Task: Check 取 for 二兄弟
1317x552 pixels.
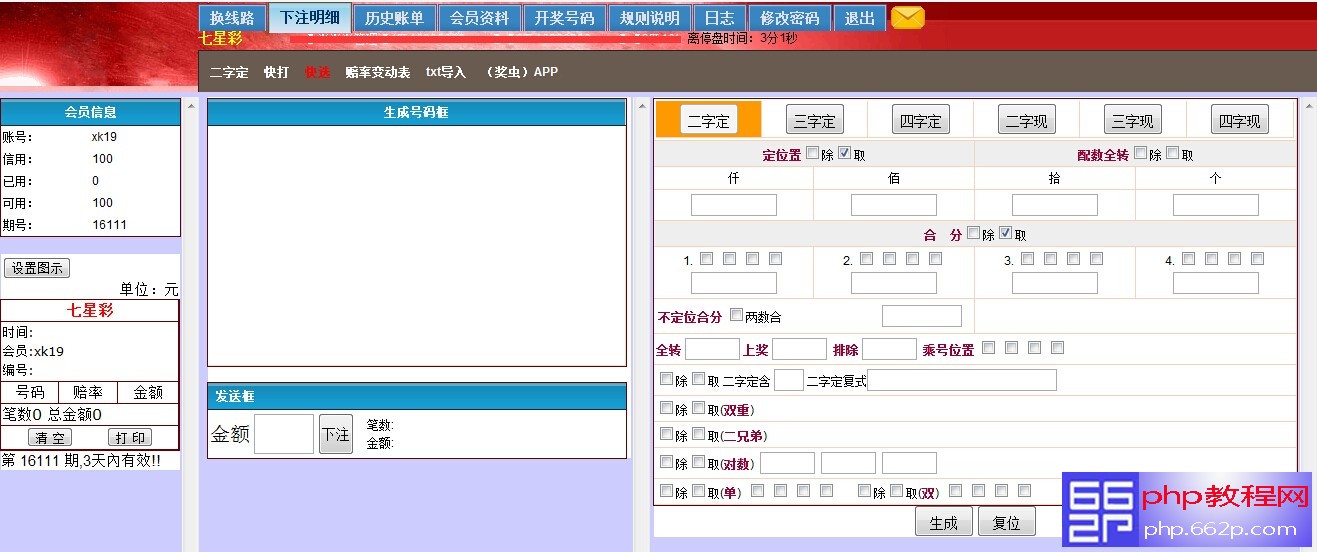Action: [x=698, y=434]
